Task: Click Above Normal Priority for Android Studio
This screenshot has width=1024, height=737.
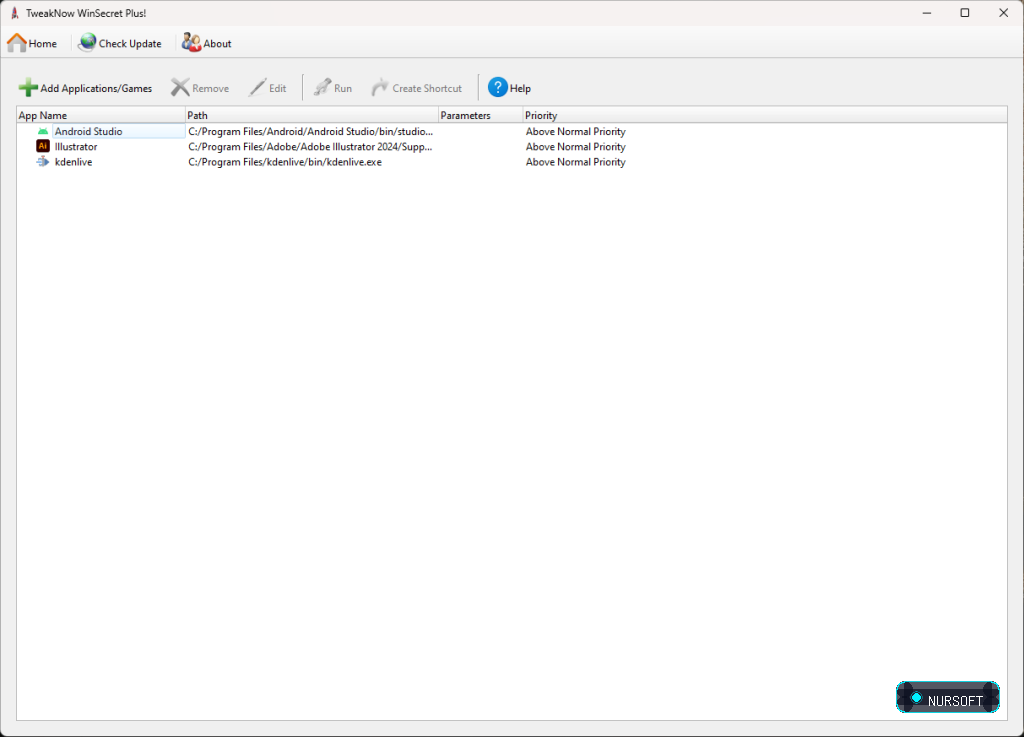Action: click(575, 131)
